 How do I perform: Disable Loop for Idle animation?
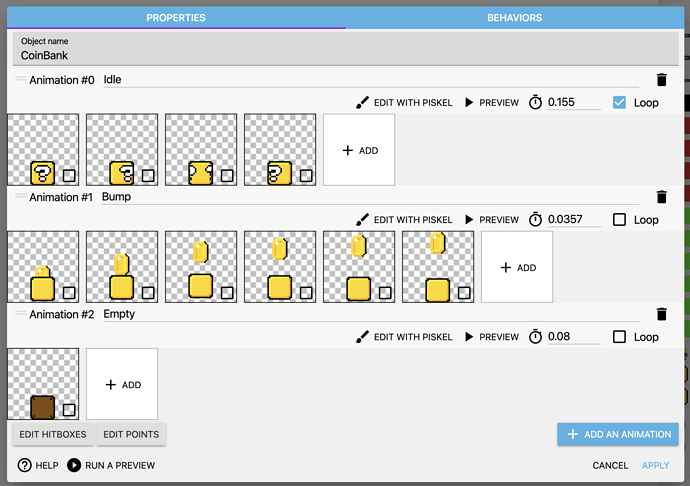click(619, 103)
